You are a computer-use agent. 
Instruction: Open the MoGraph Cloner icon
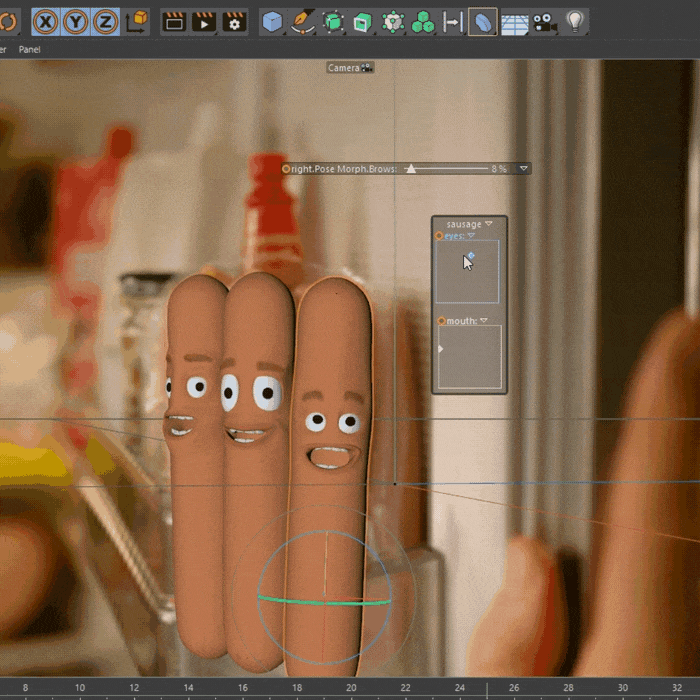(393, 21)
